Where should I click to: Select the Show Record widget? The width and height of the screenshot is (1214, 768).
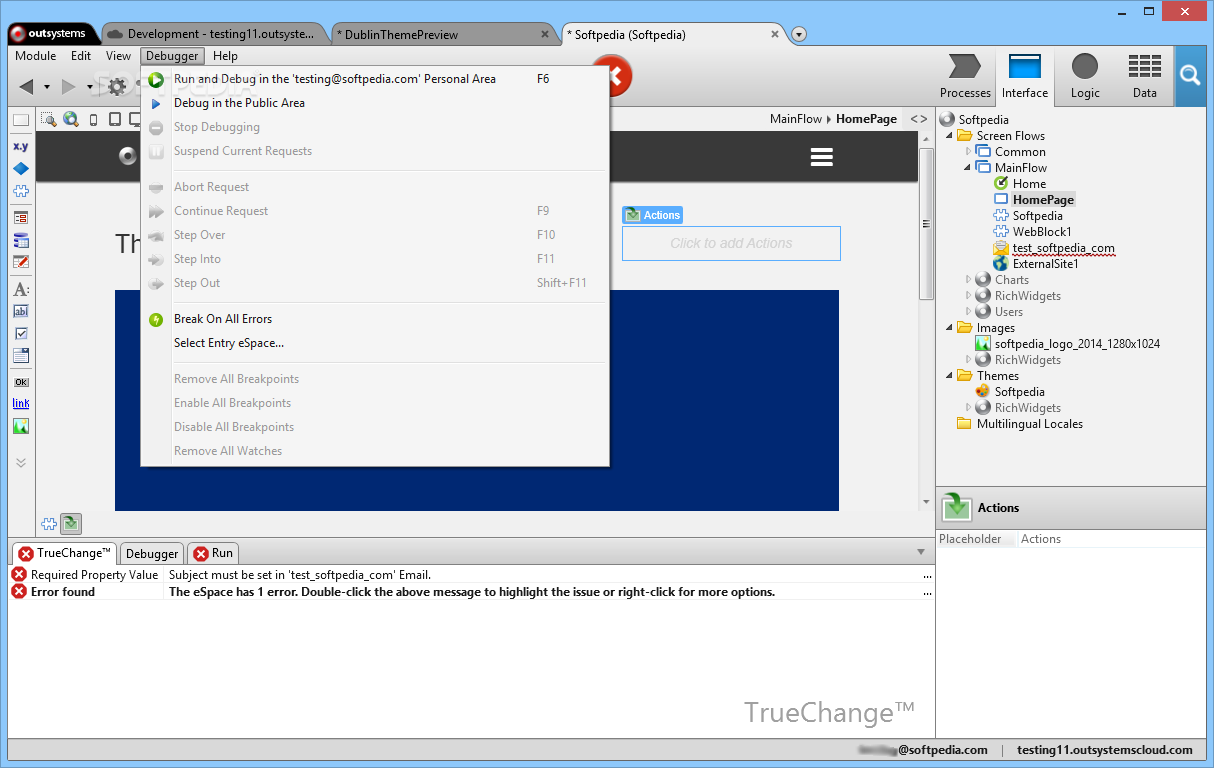[x=20, y=217]
